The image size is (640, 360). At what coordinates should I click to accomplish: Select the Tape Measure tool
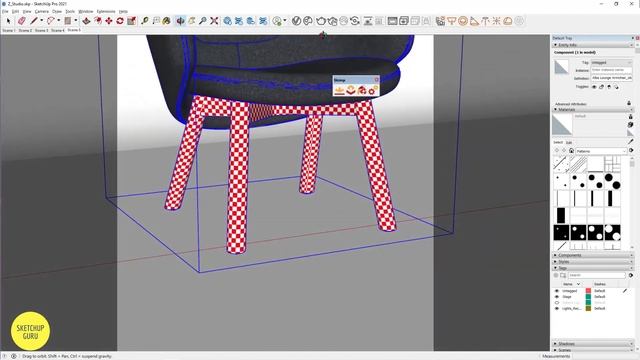pyautogui.click(x=144, y=21)
